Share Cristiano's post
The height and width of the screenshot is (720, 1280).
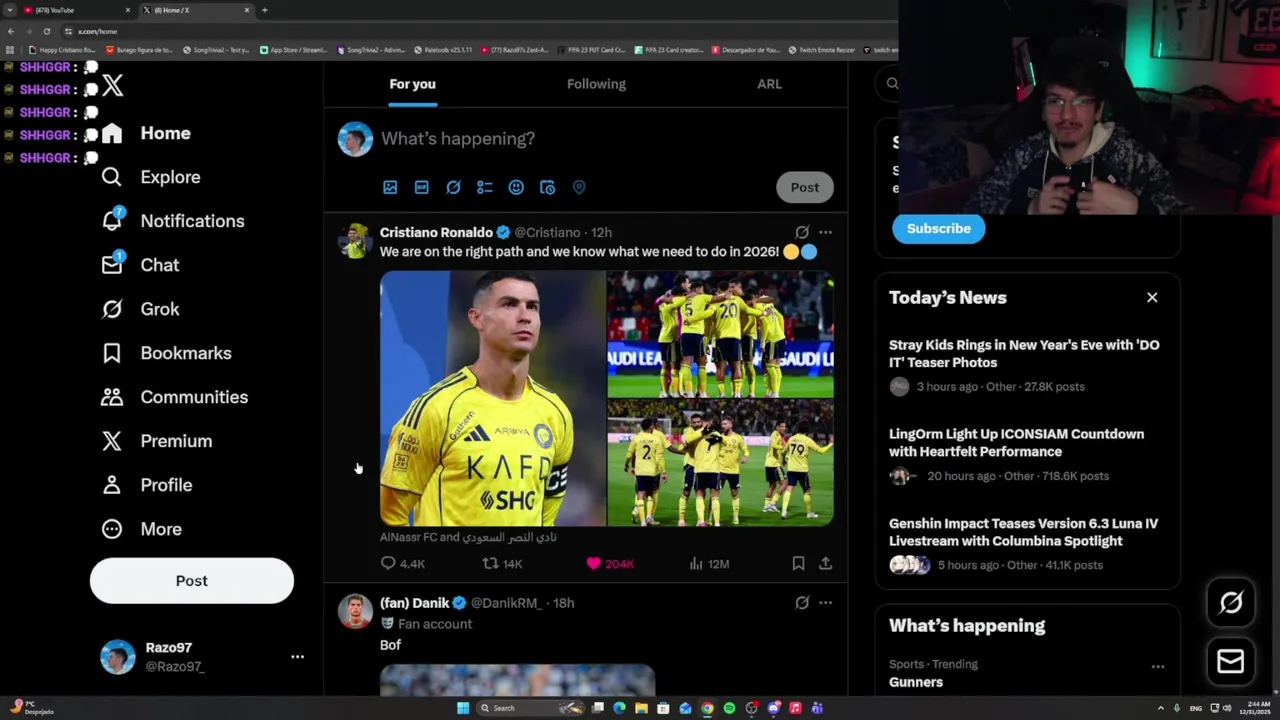coord(825,564)
